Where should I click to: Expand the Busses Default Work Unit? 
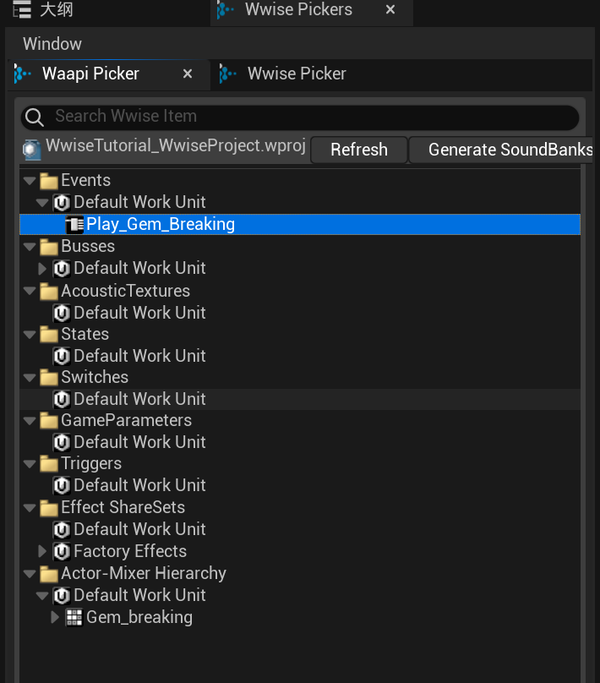click(42, 268)
